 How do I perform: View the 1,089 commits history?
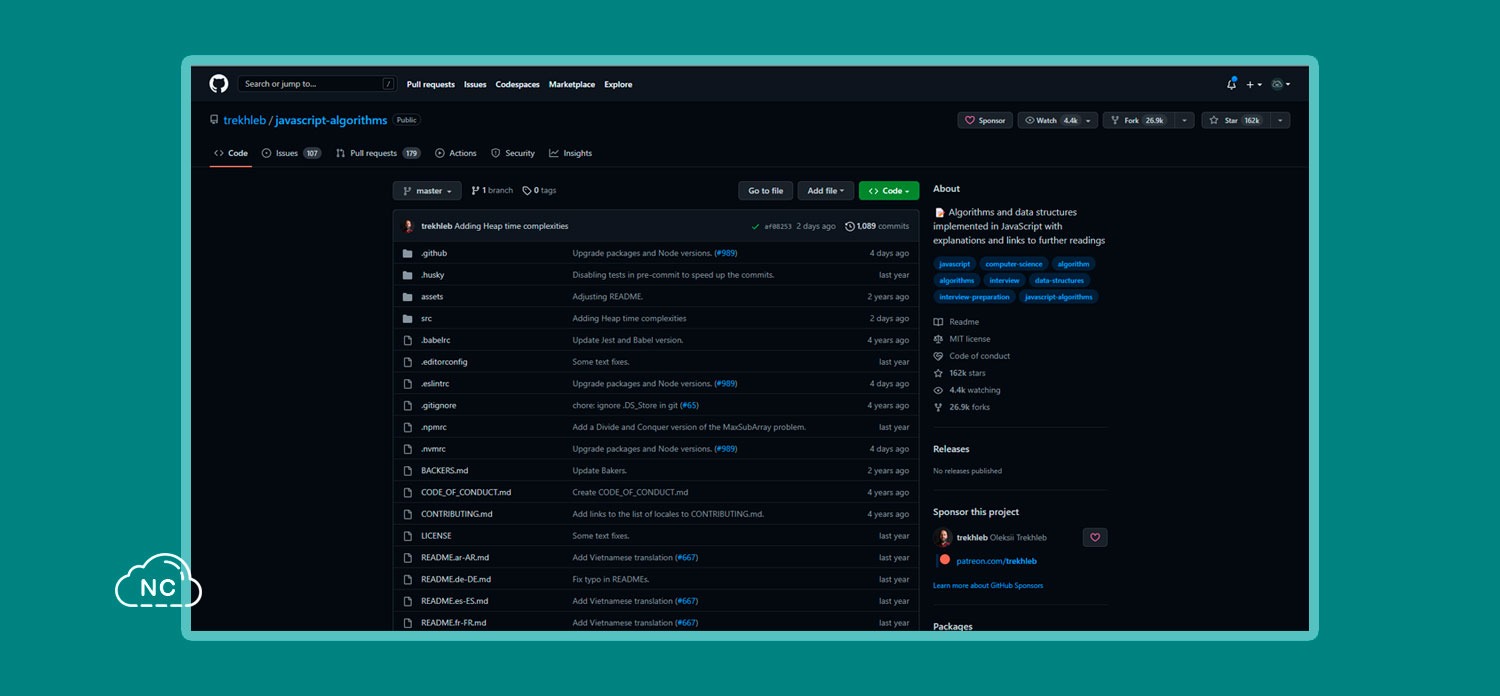point(877,226)
